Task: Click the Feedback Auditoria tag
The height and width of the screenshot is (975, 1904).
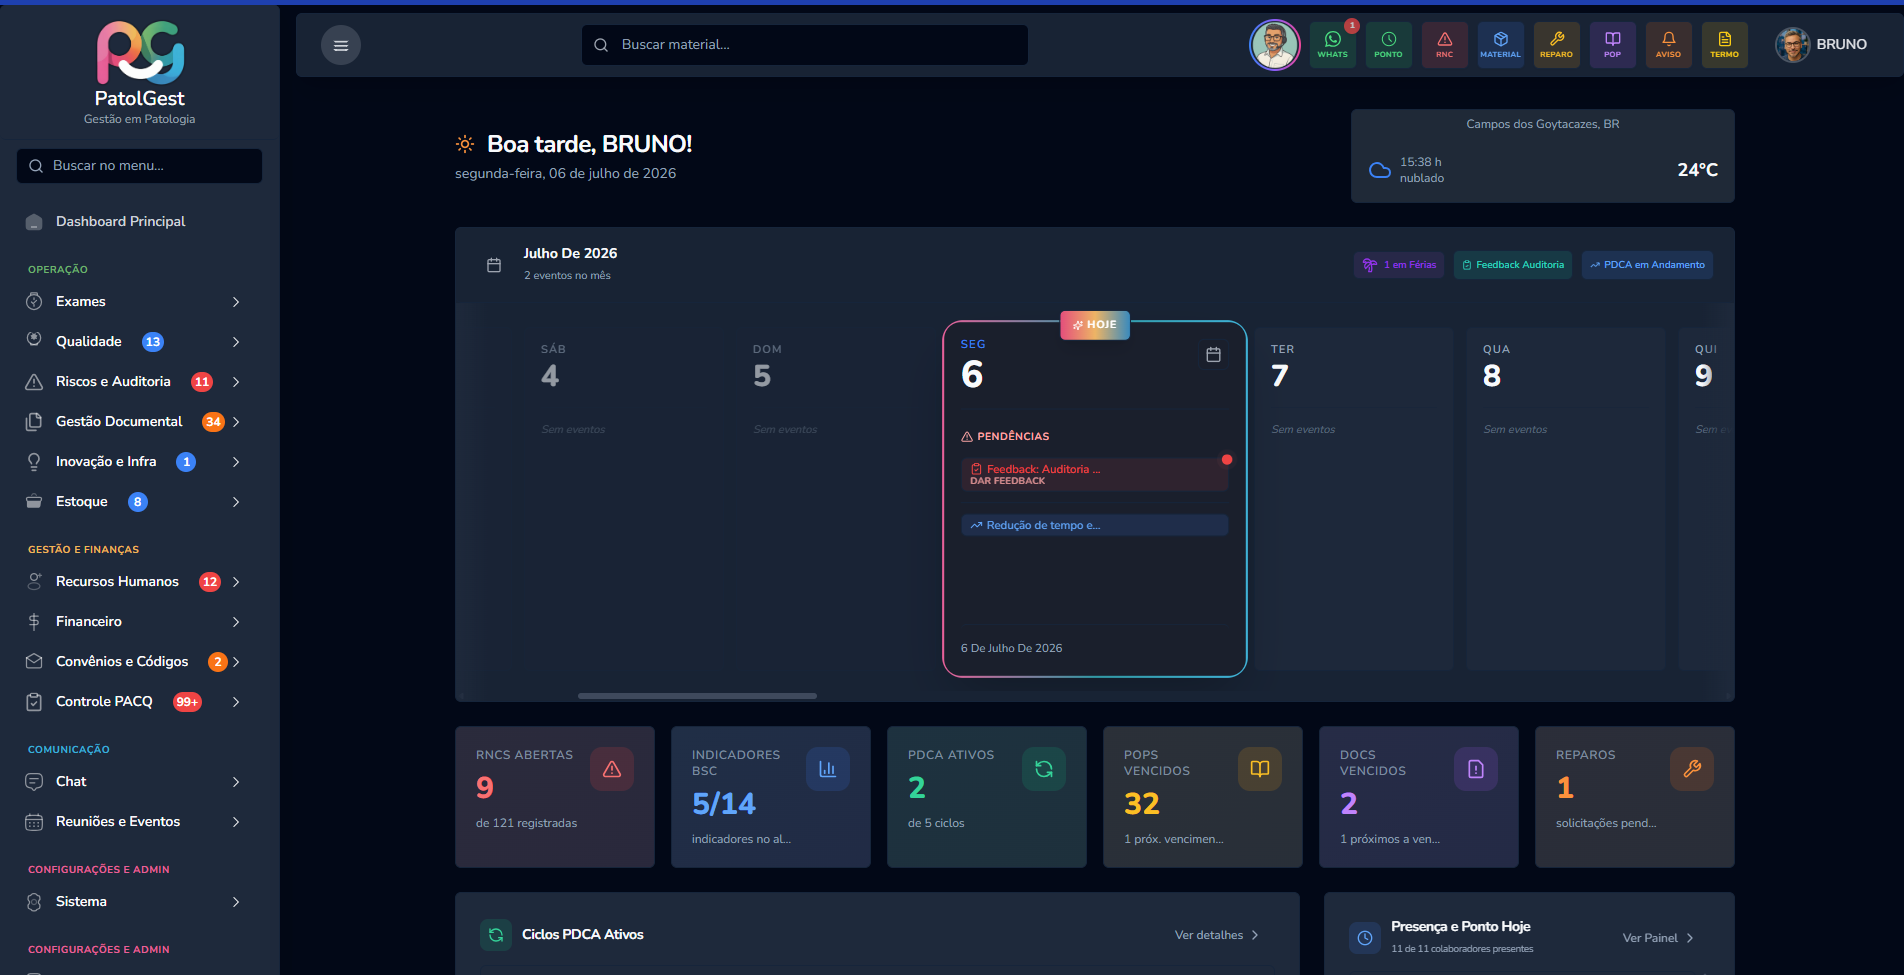Action: tap(1512, 265)
